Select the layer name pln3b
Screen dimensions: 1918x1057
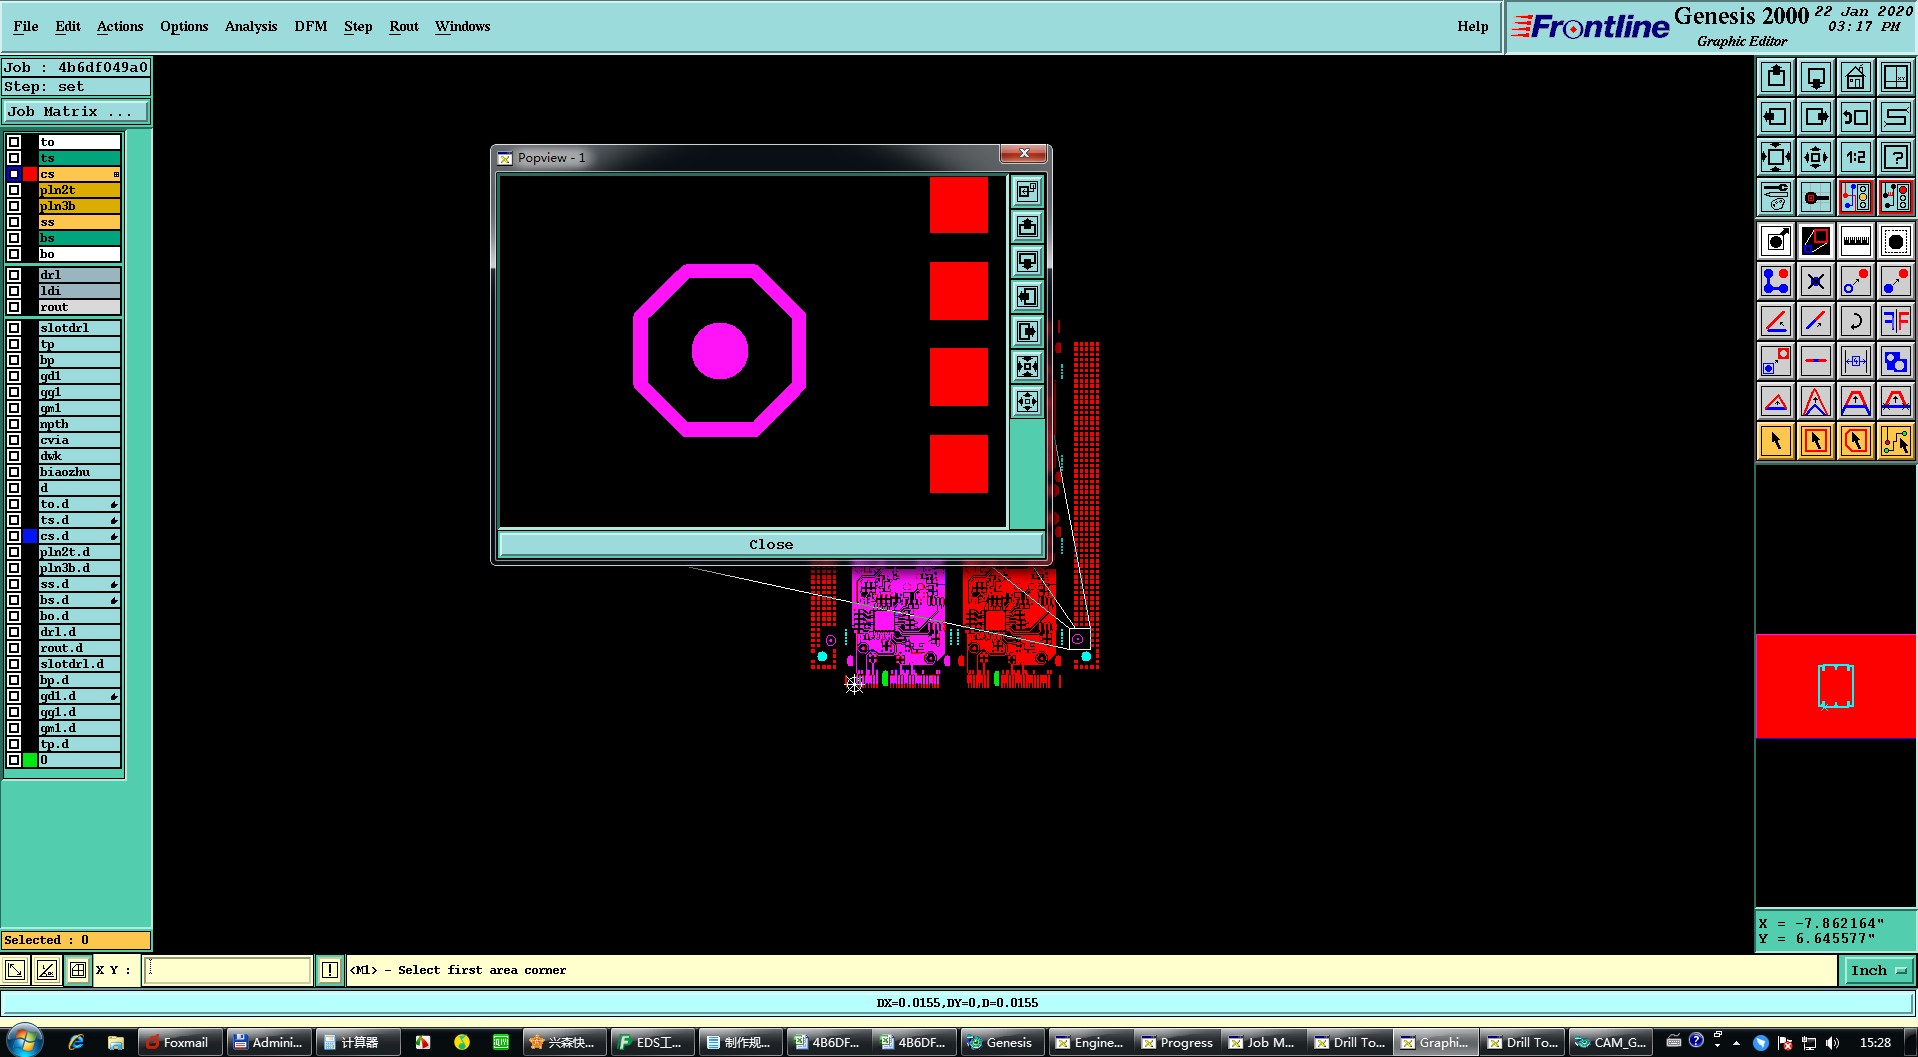pyautogui.click(x=79, y=206)
